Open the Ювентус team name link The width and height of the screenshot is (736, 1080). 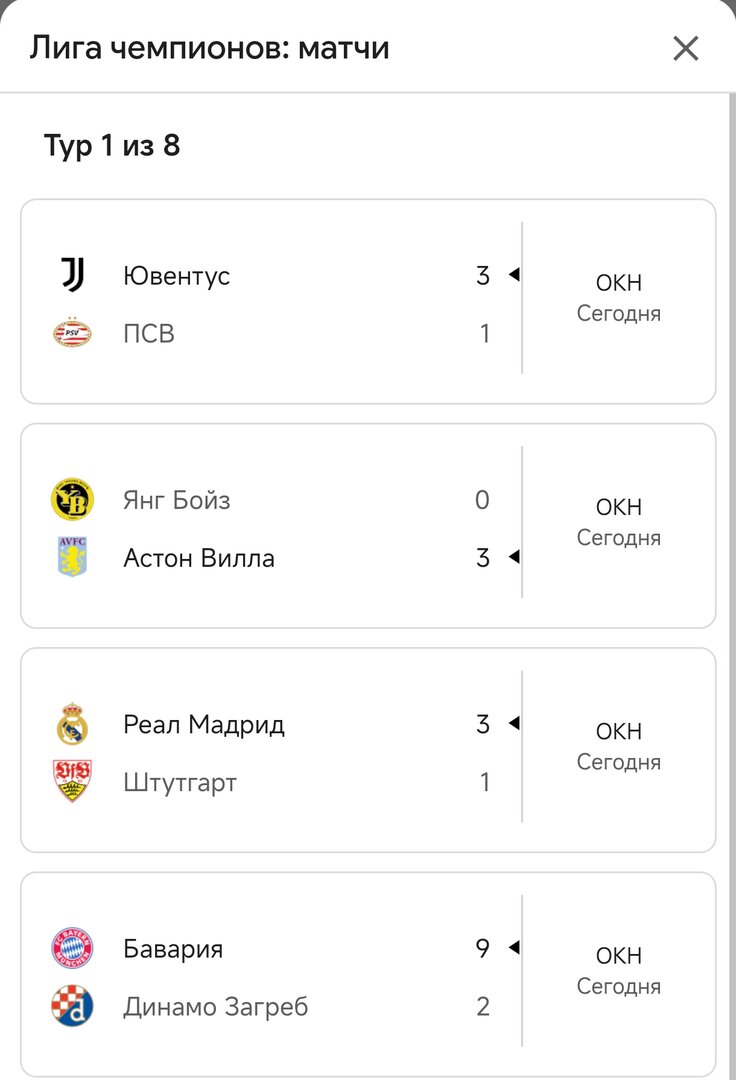(x=176, y=275)
